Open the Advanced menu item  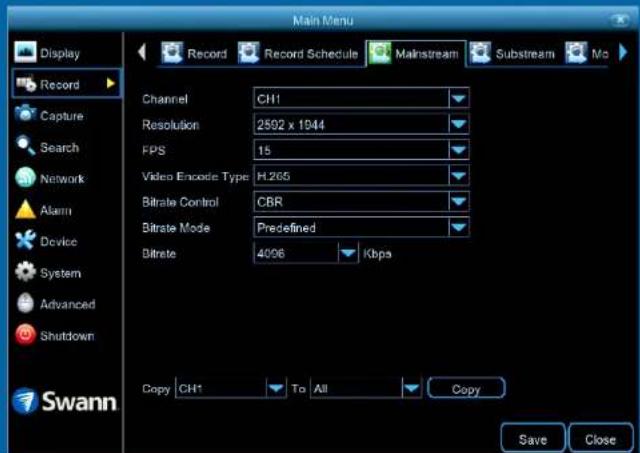click(x=68, y=304)
